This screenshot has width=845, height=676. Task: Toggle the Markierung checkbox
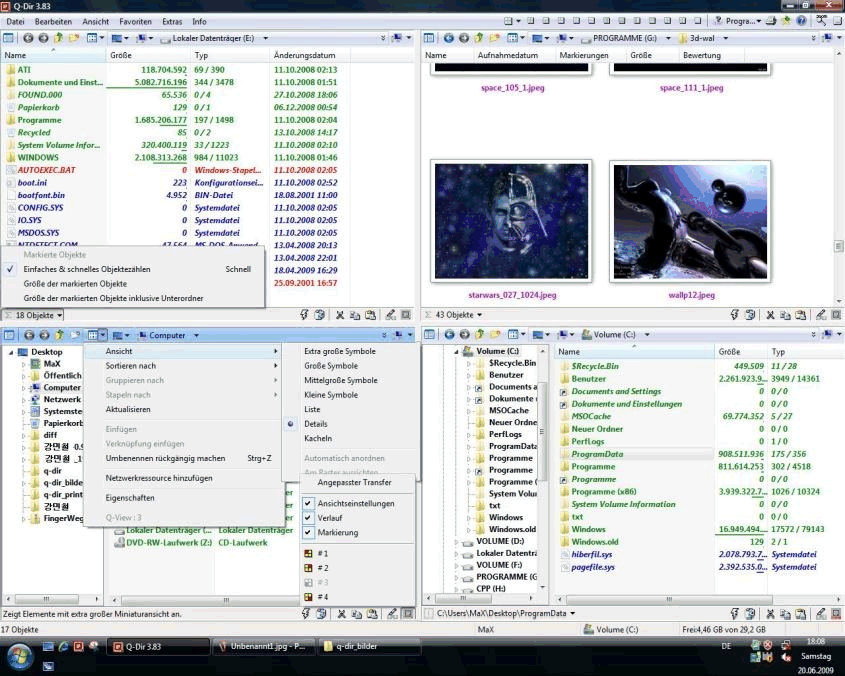click(x=308, y=532)
